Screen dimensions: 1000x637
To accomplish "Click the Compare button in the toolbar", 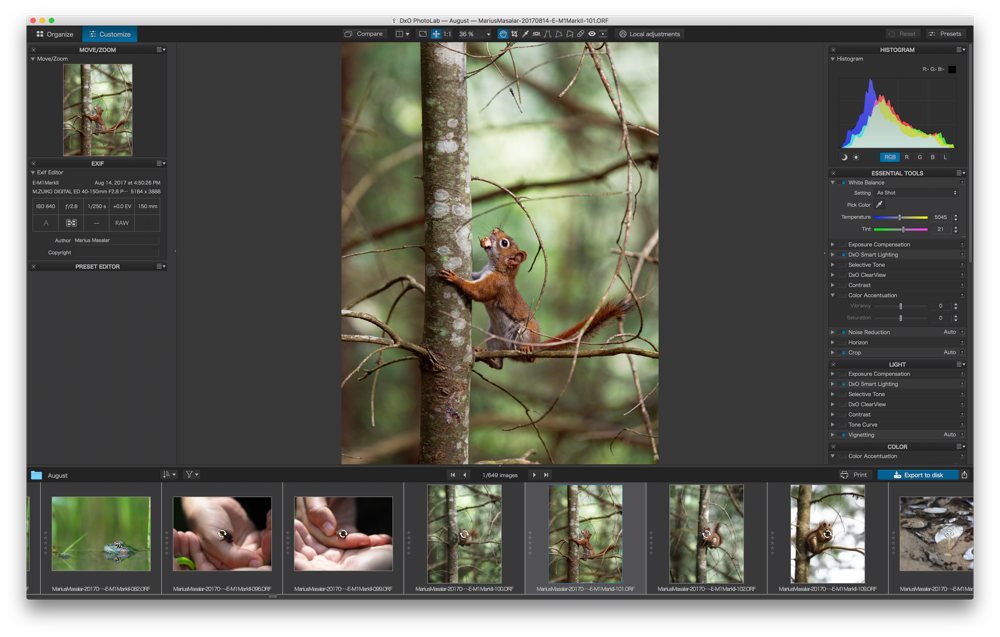I will (x=363, y=34).
